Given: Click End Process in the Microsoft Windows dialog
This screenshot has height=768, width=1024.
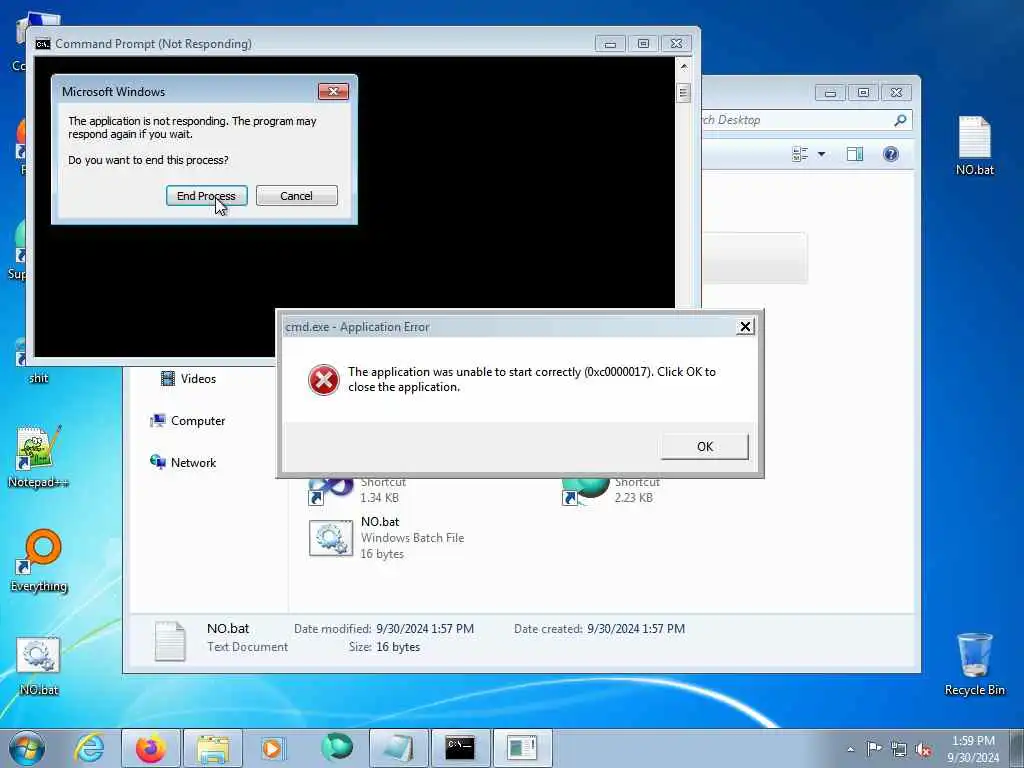Looking at the screenshot, I should pos(206,195).
